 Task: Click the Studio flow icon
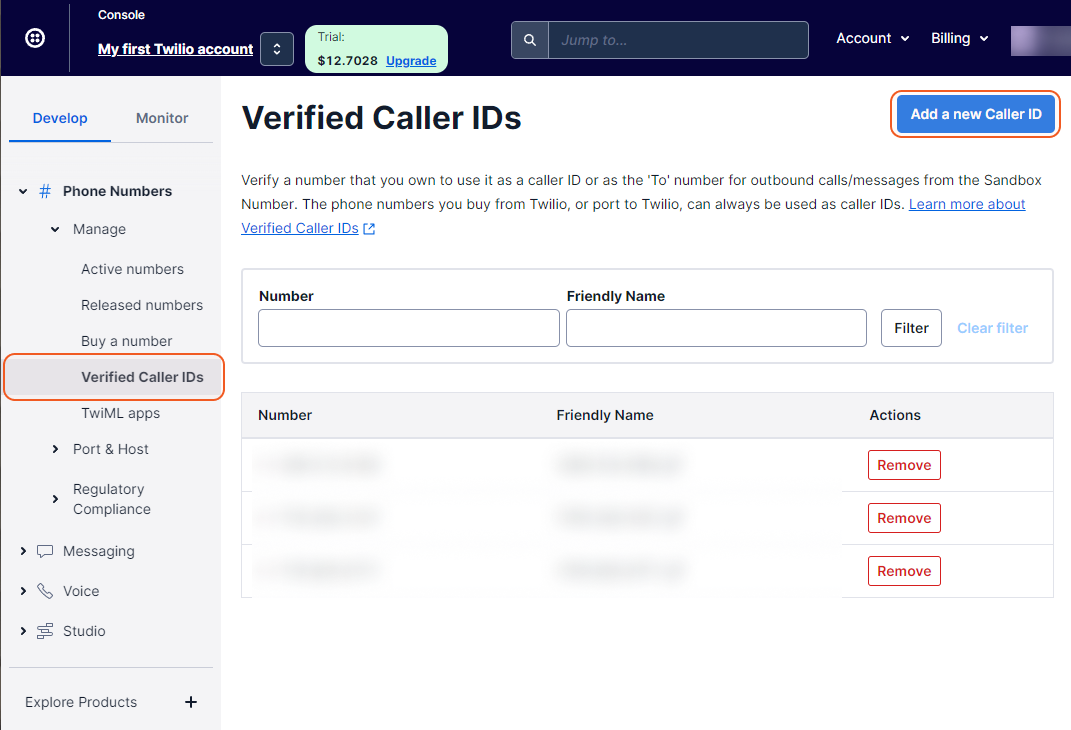(45, 631)
